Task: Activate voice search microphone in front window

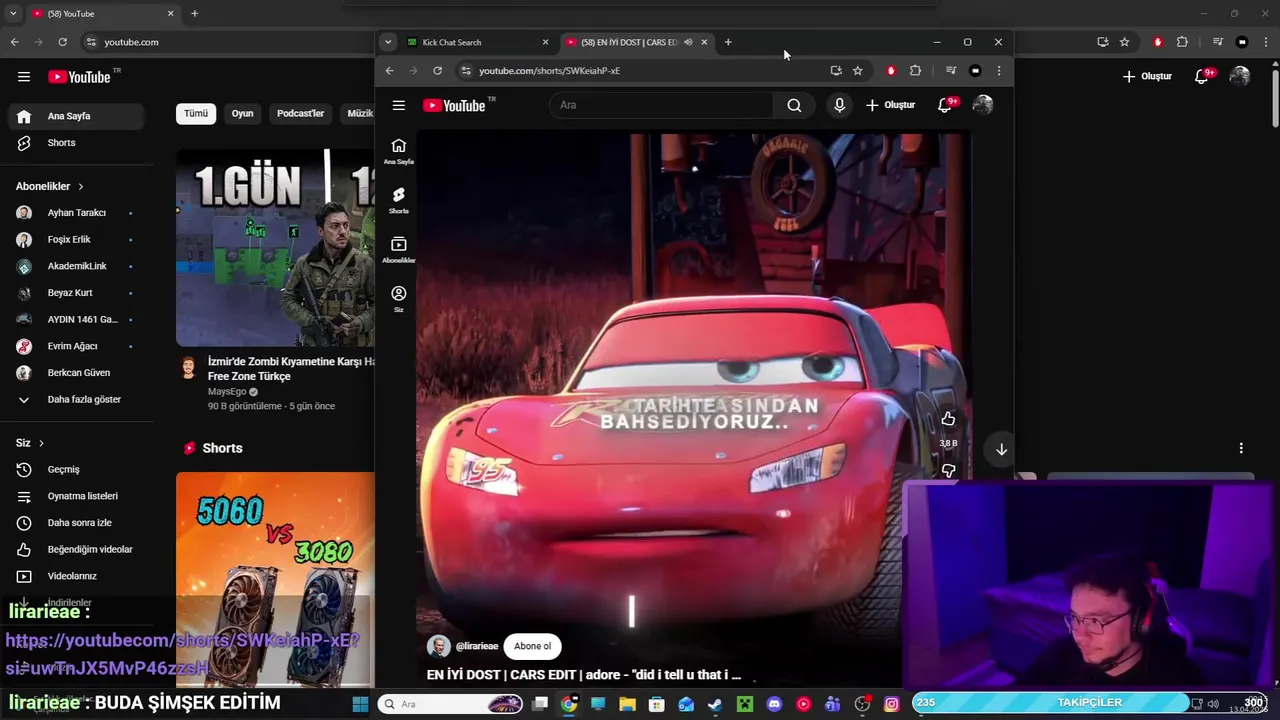Action: tap(839, 105)
